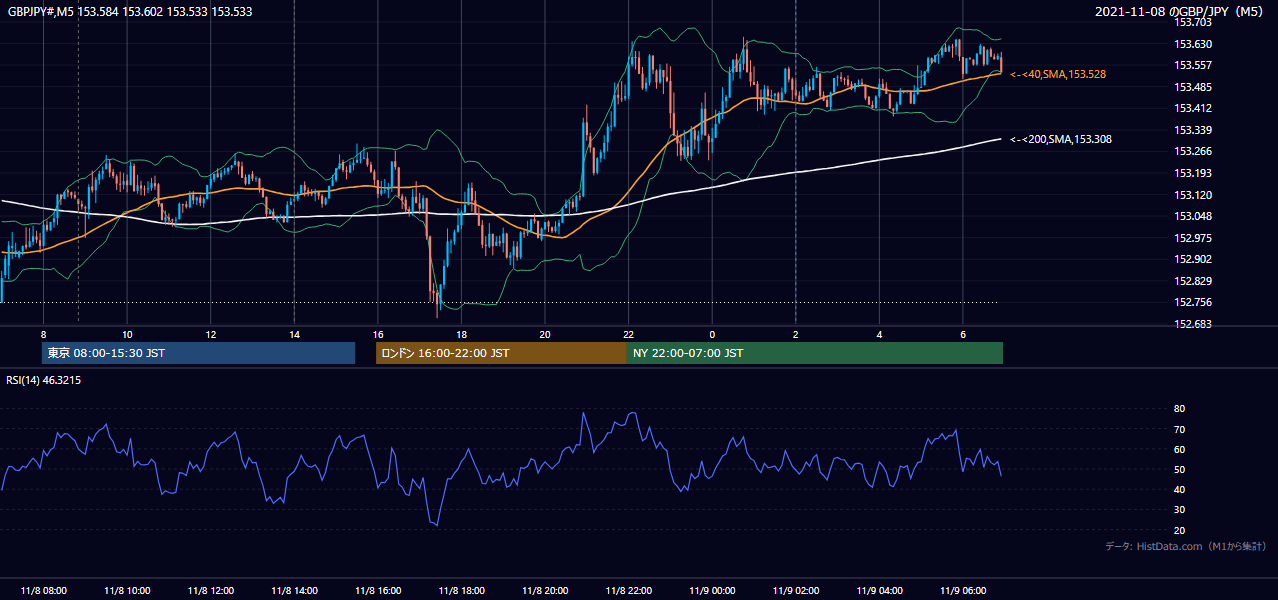
Task: Click the データ: HistData.com source credit
Action: tap(1186, 546)
